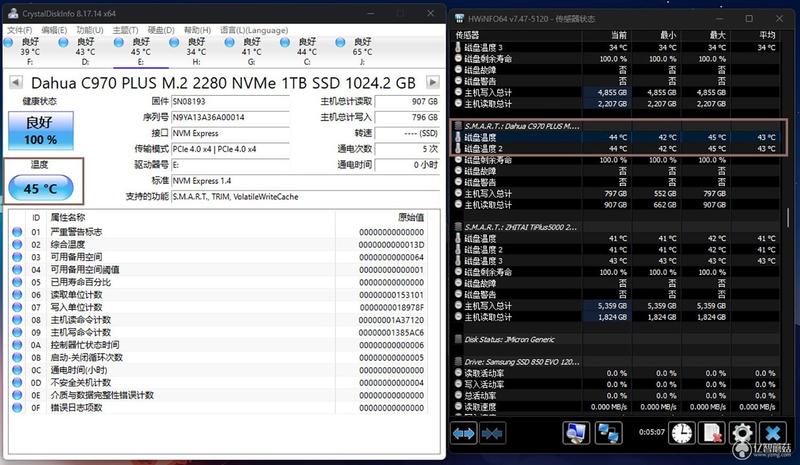Screen dimensions: 800x465
Task: Select the 读取单位计数 attribute row
Action: (x=219, y=295)
